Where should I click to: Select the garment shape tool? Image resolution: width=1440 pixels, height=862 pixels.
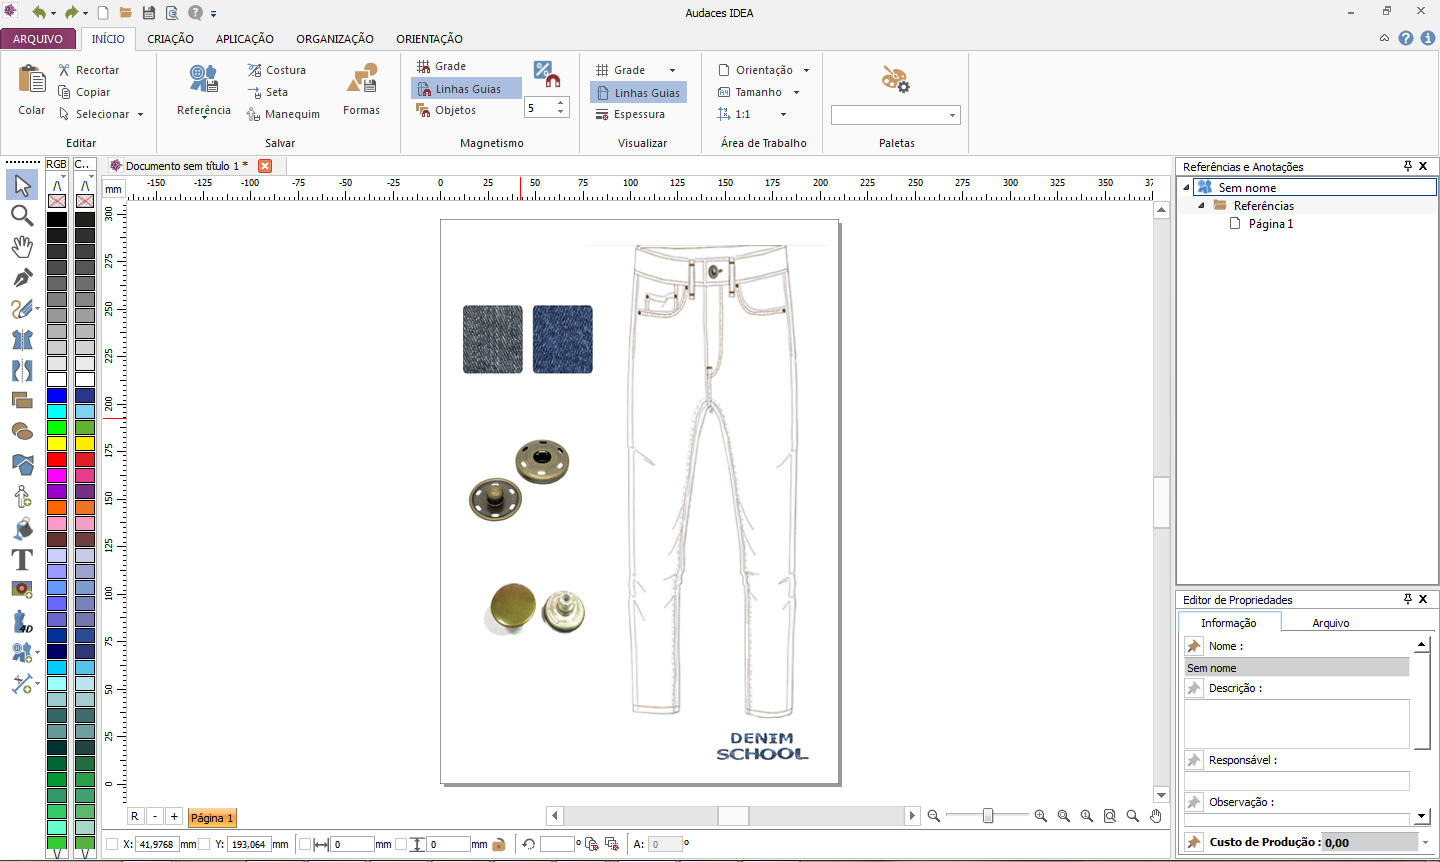tap(22, 340)
